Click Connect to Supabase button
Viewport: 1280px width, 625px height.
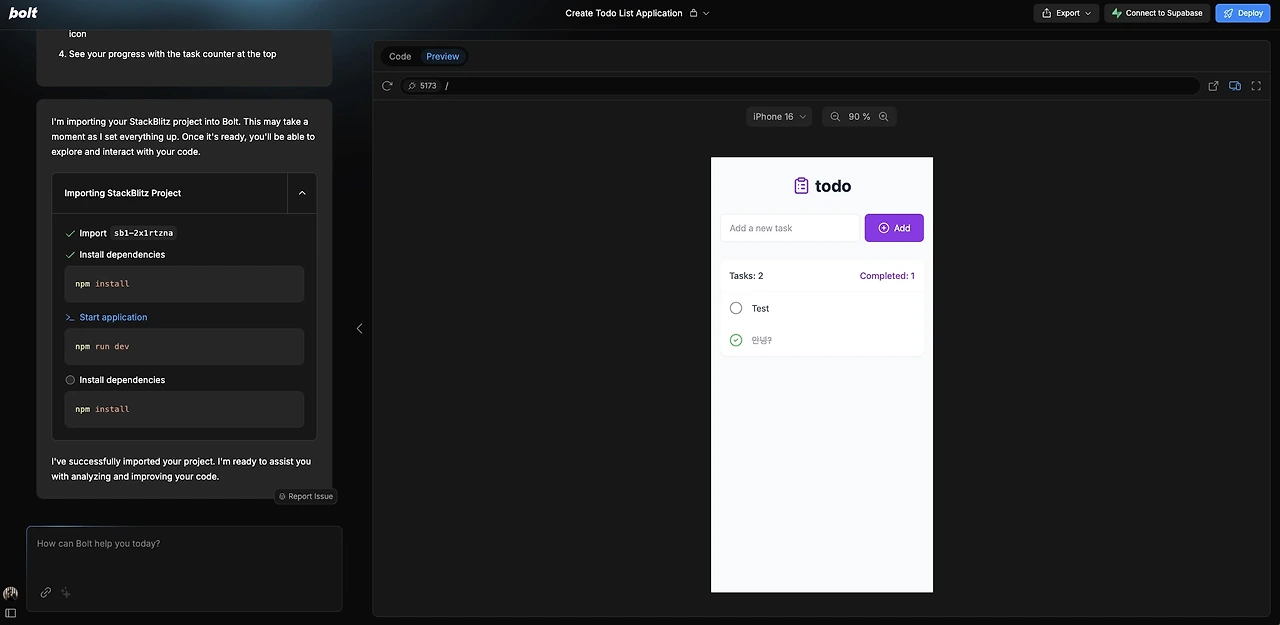click(1156, 13)
